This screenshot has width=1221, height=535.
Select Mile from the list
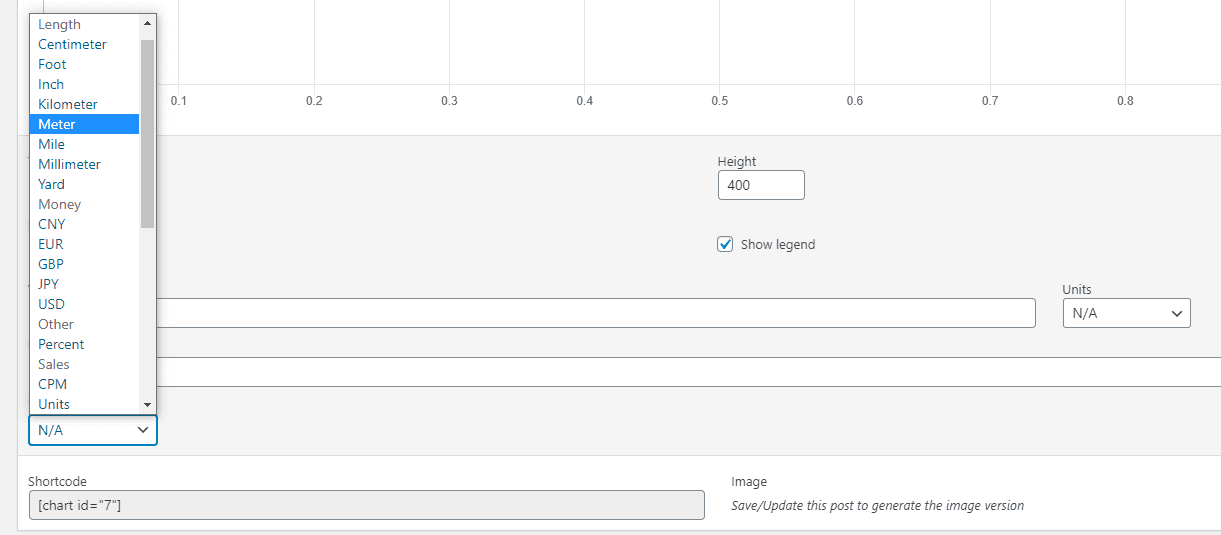51,144
